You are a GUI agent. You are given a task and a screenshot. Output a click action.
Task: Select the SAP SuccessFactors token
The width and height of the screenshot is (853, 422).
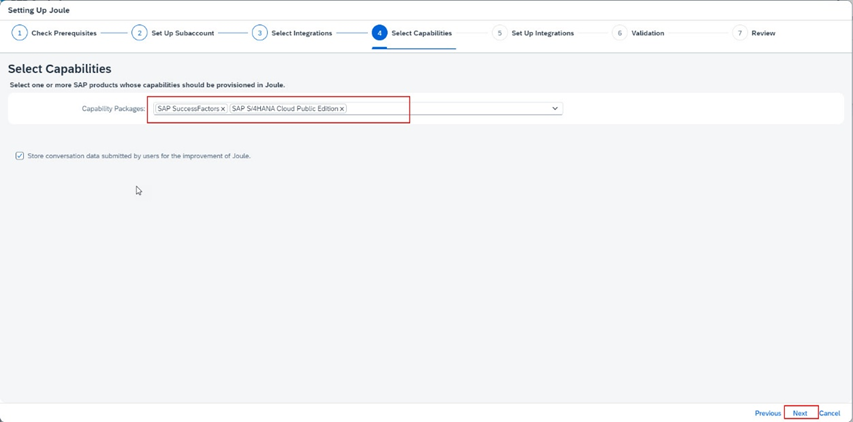point(187,109)
